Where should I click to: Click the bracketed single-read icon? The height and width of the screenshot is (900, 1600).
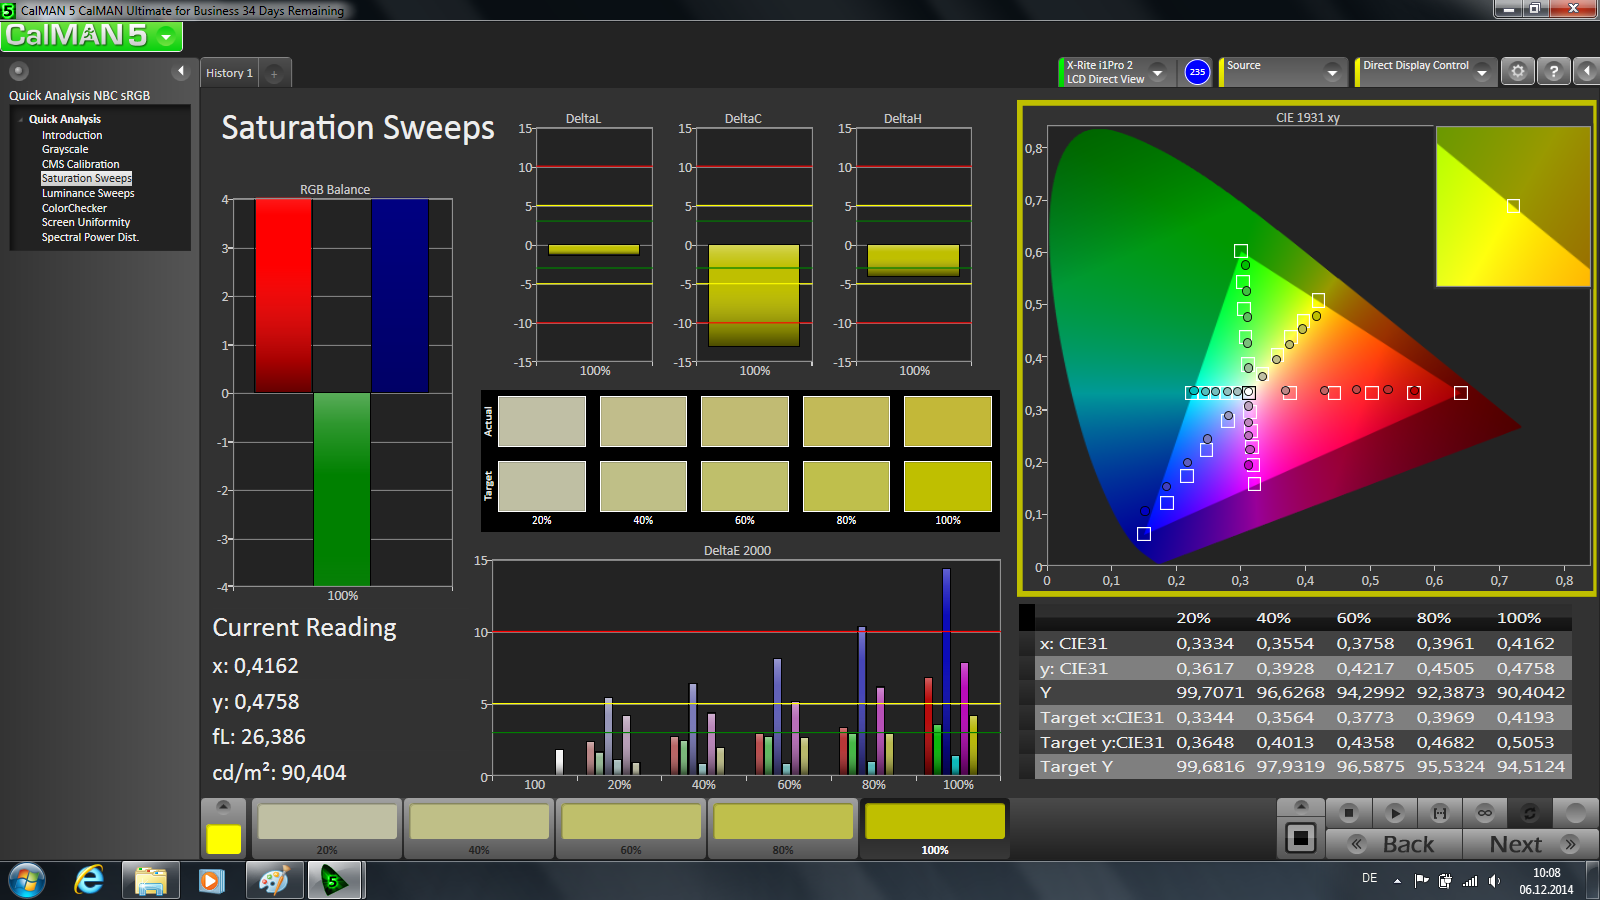(x=1439, y=813)
